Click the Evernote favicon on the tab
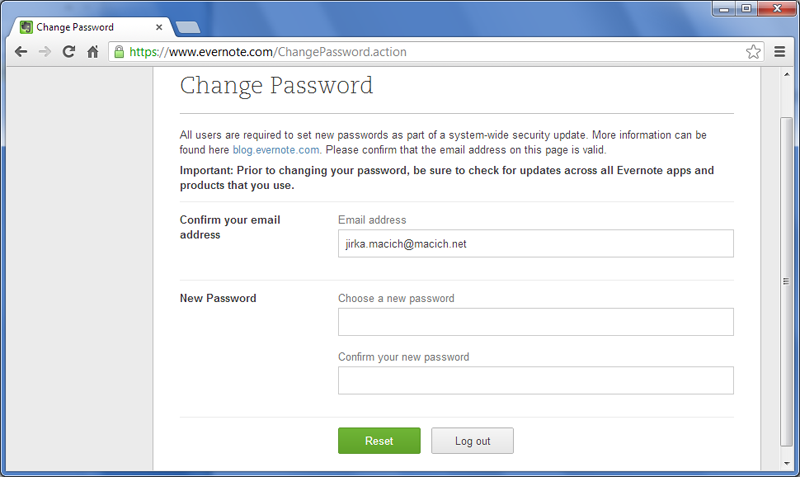The image size is (800, 477). [27, 26]
